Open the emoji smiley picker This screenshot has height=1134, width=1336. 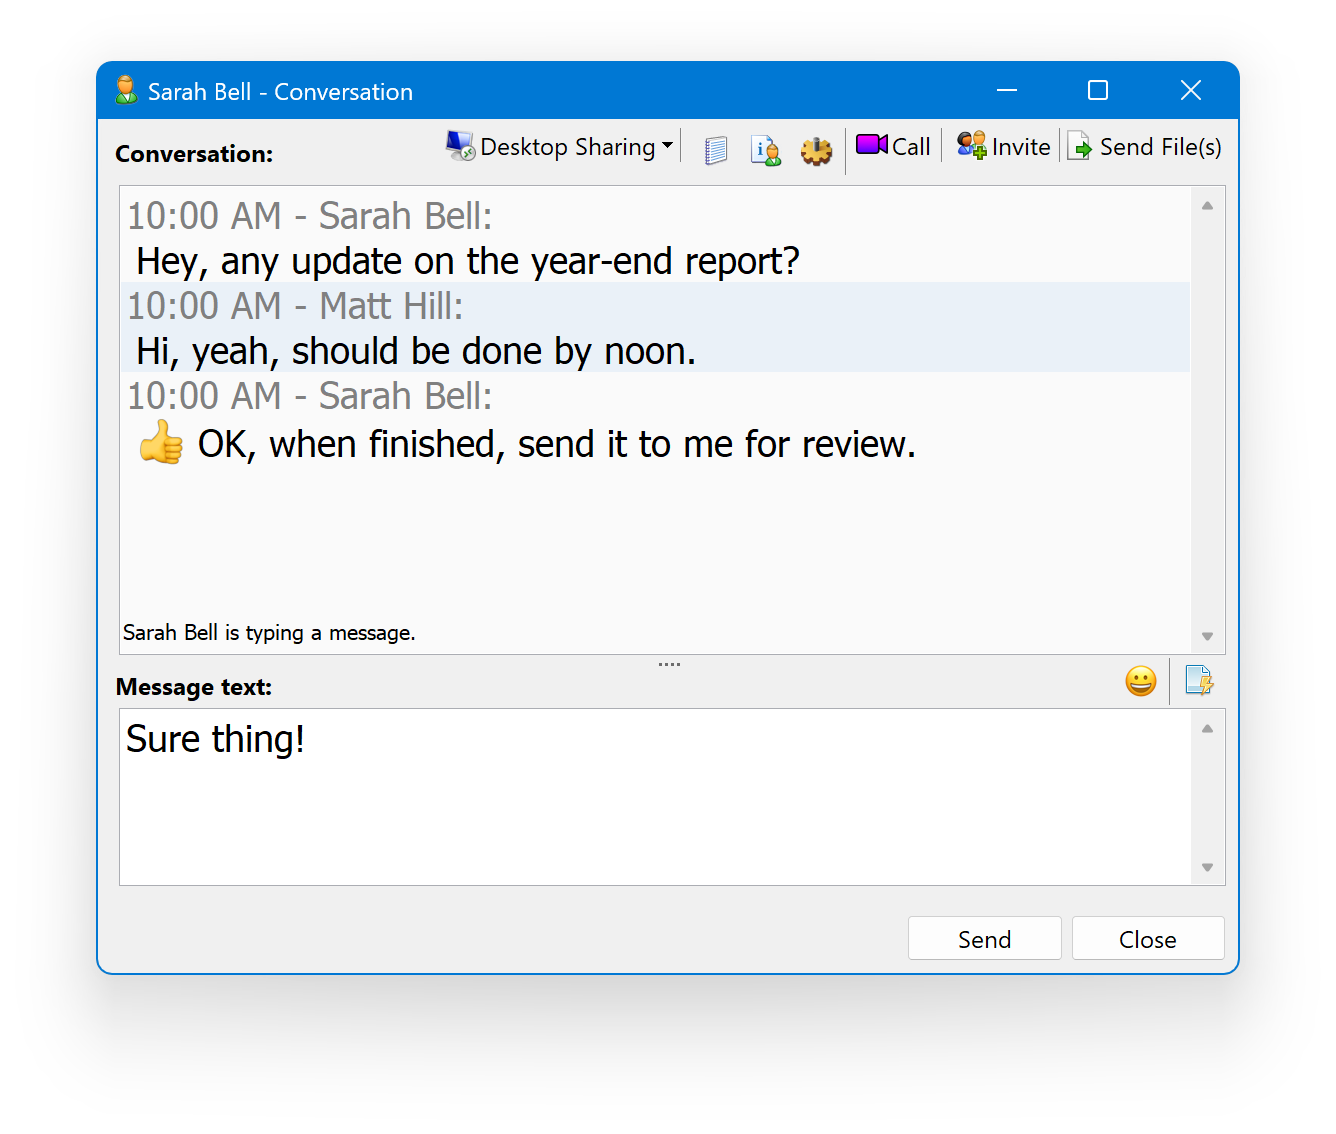[1140, 681]
